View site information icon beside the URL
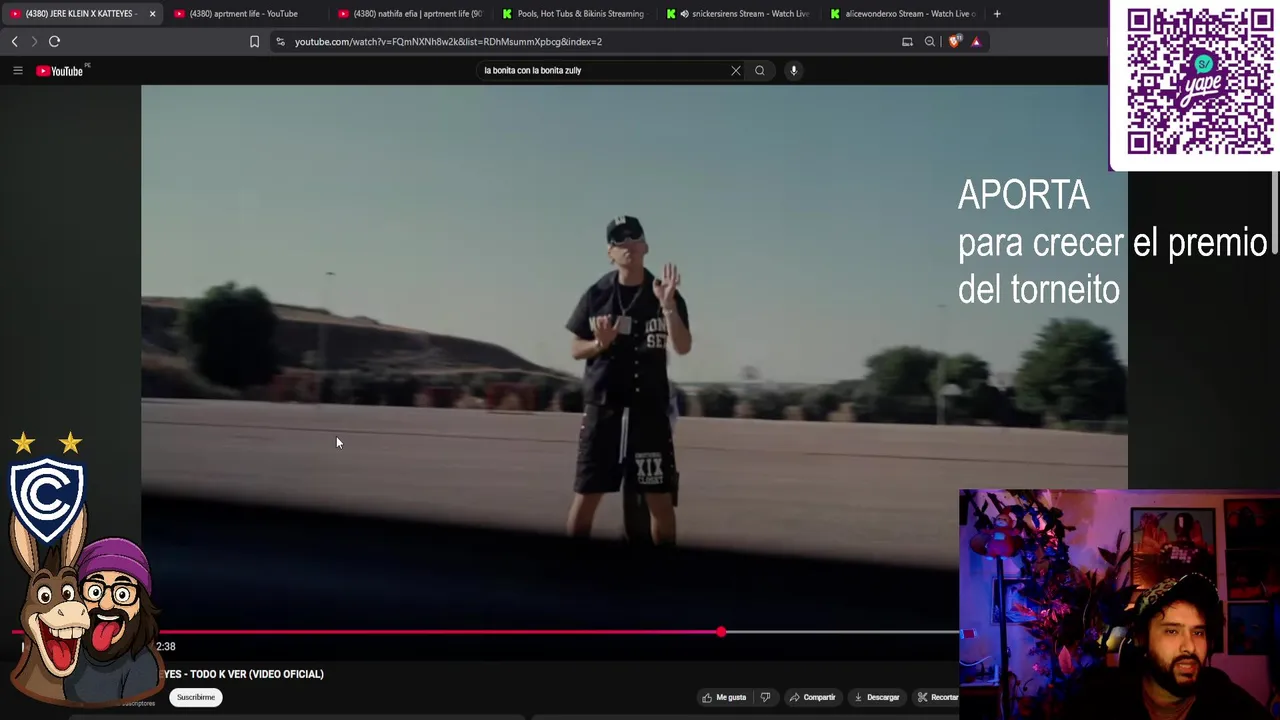Screen dimensions: 1280x720 click(280, 41)
